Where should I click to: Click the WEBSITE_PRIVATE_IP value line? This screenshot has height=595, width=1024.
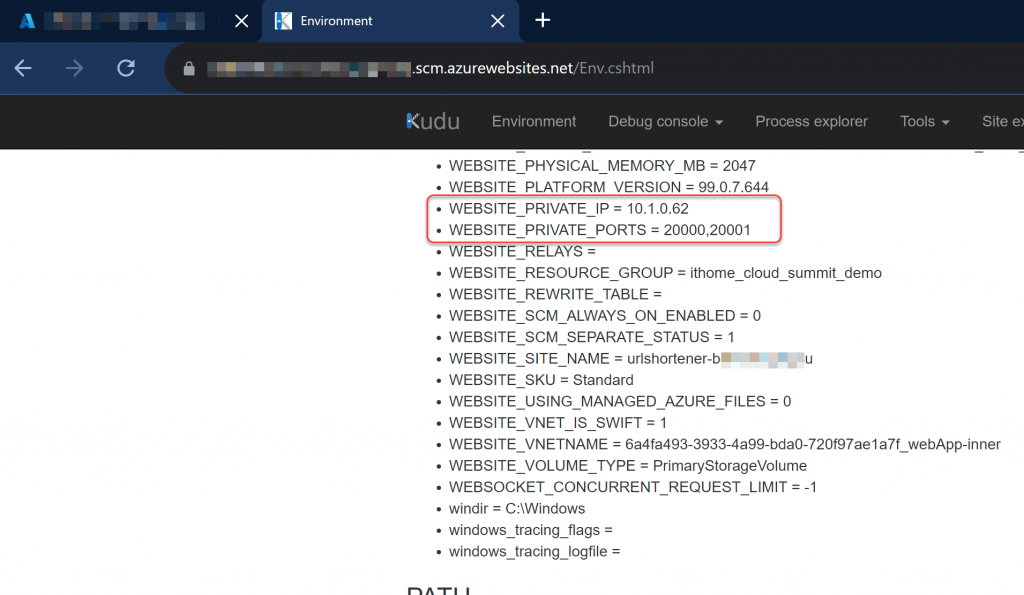(x=568, y=208)
